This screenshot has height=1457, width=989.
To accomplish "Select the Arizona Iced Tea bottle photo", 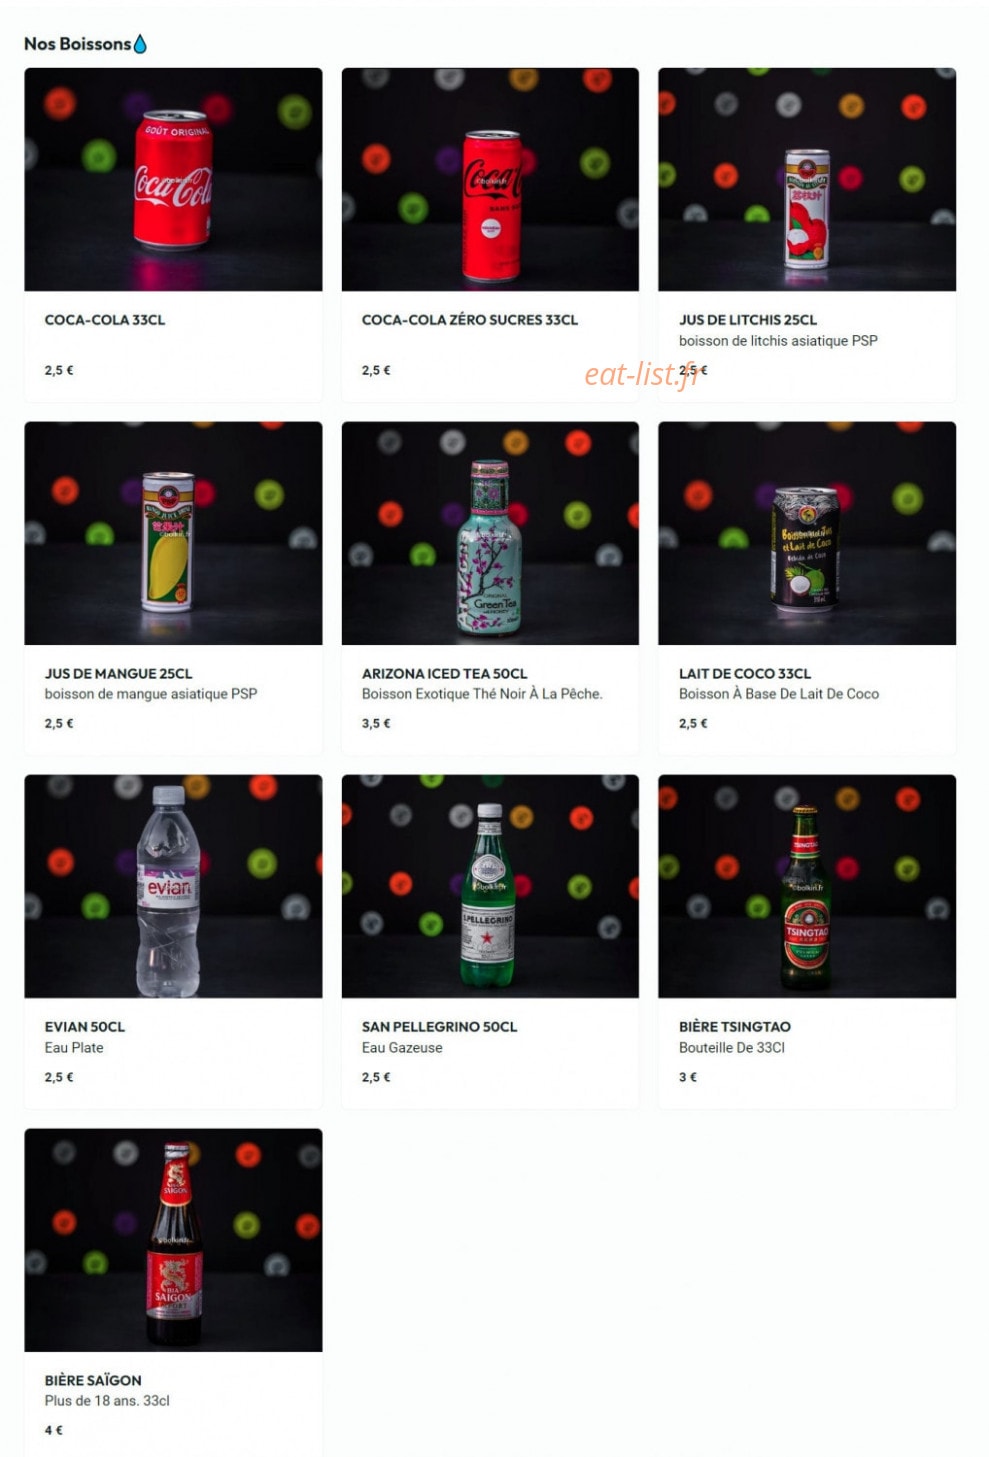I will [x=490, y=533].
